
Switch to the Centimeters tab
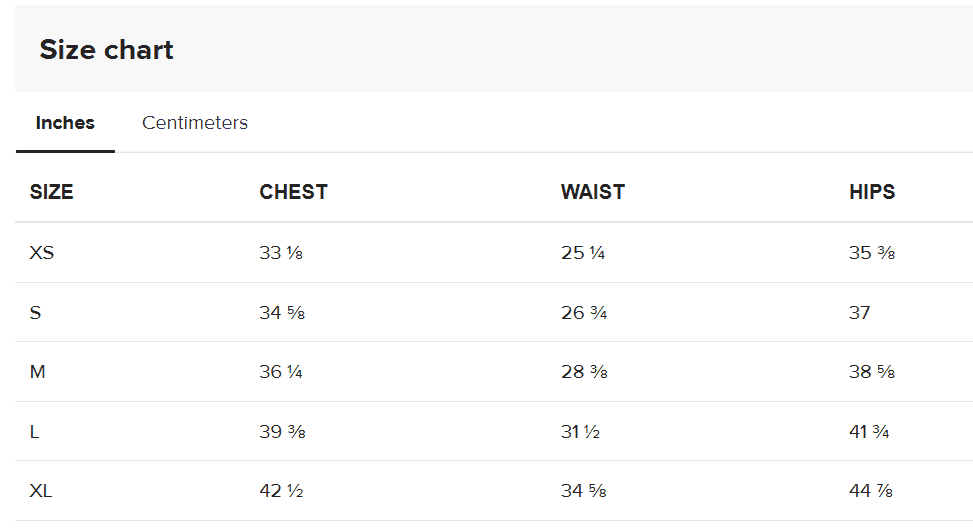point(195,123)
